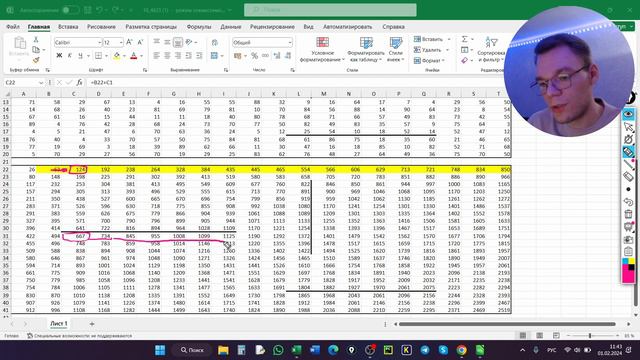The height and width of the screenshot is (360, 640).
Task: Switch to Разметка страницы tab
Action: pos(151,27)
